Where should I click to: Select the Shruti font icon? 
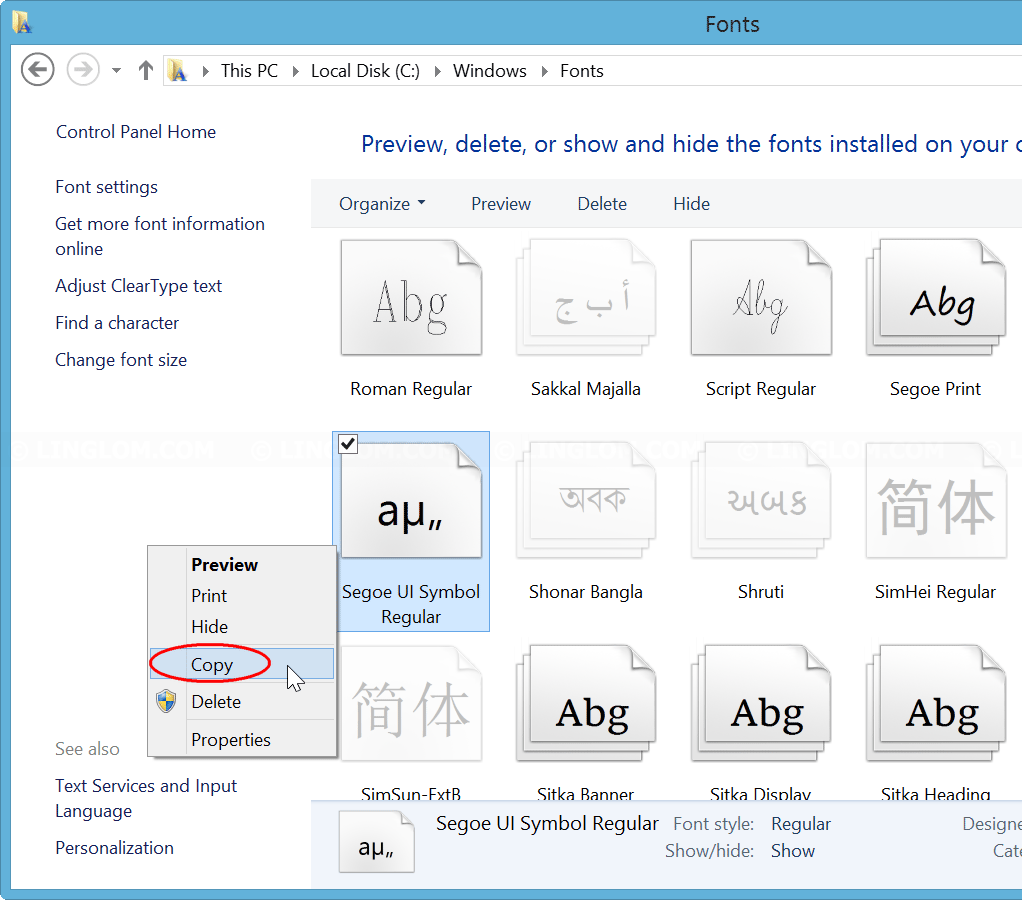click(x=760, y=500)
